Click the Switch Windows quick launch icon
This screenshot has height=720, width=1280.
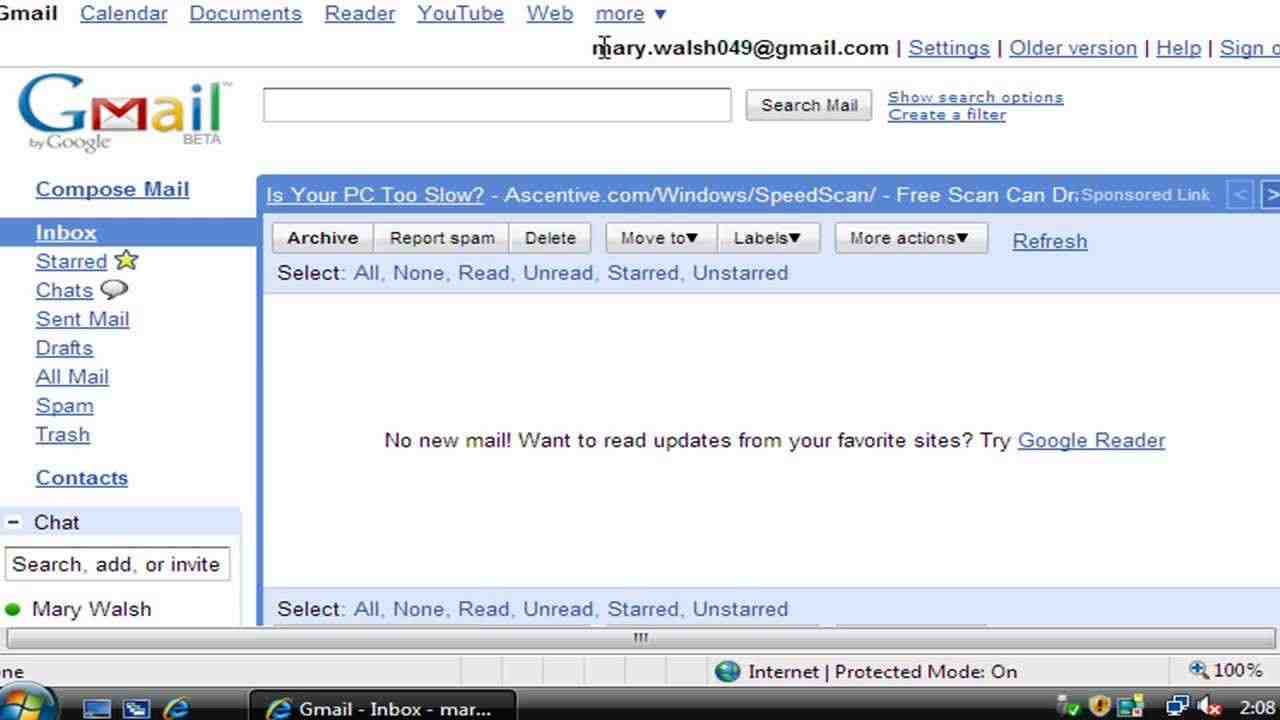click(x=136, y=709)
